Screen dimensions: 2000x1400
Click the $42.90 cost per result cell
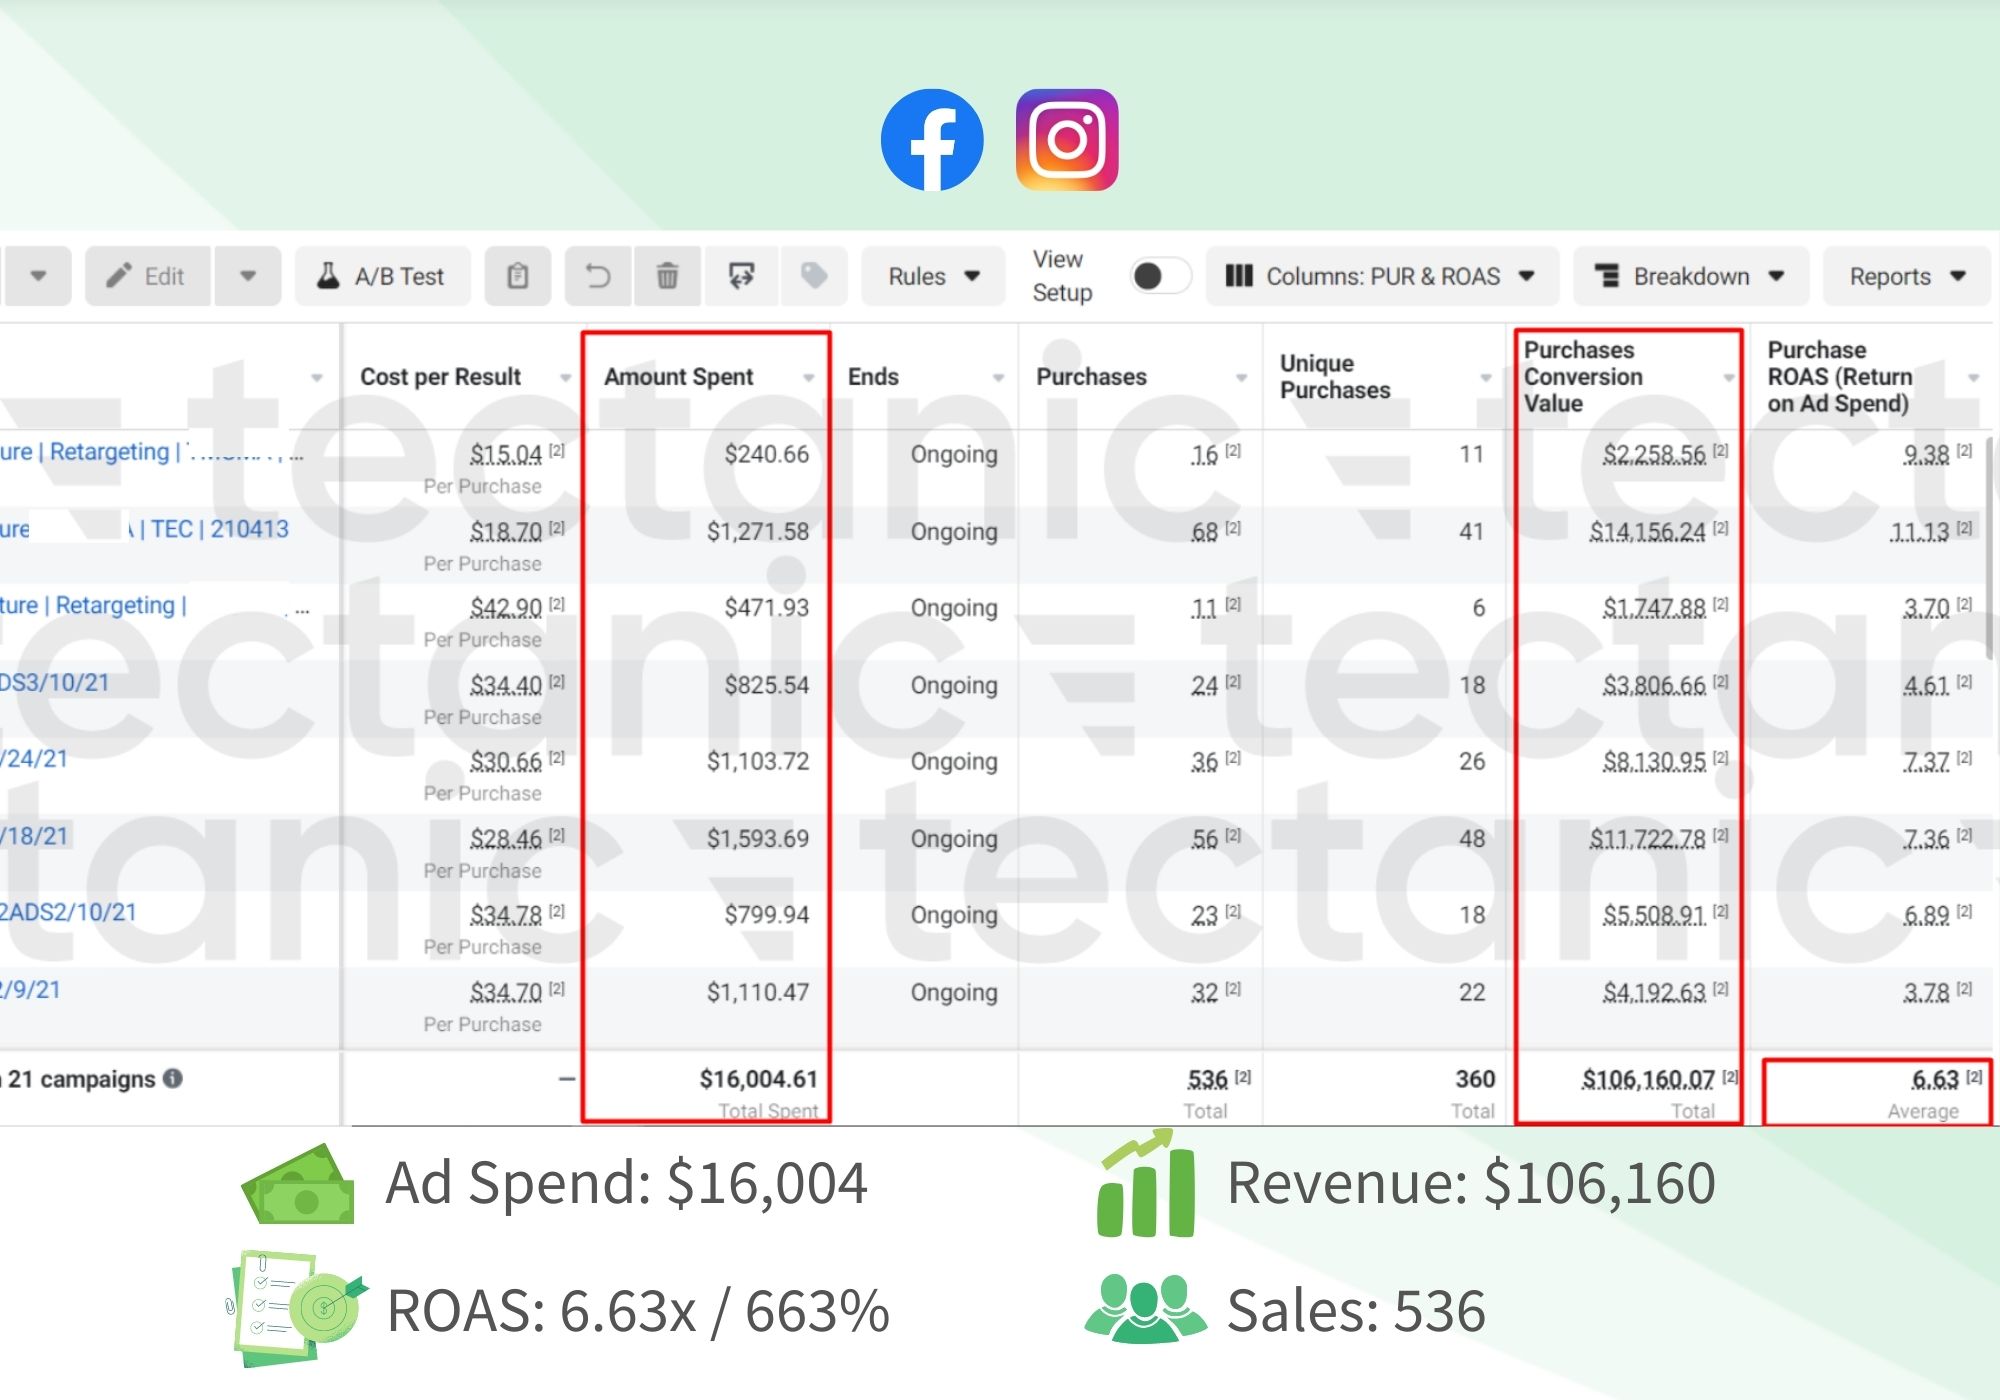point(506,607)
